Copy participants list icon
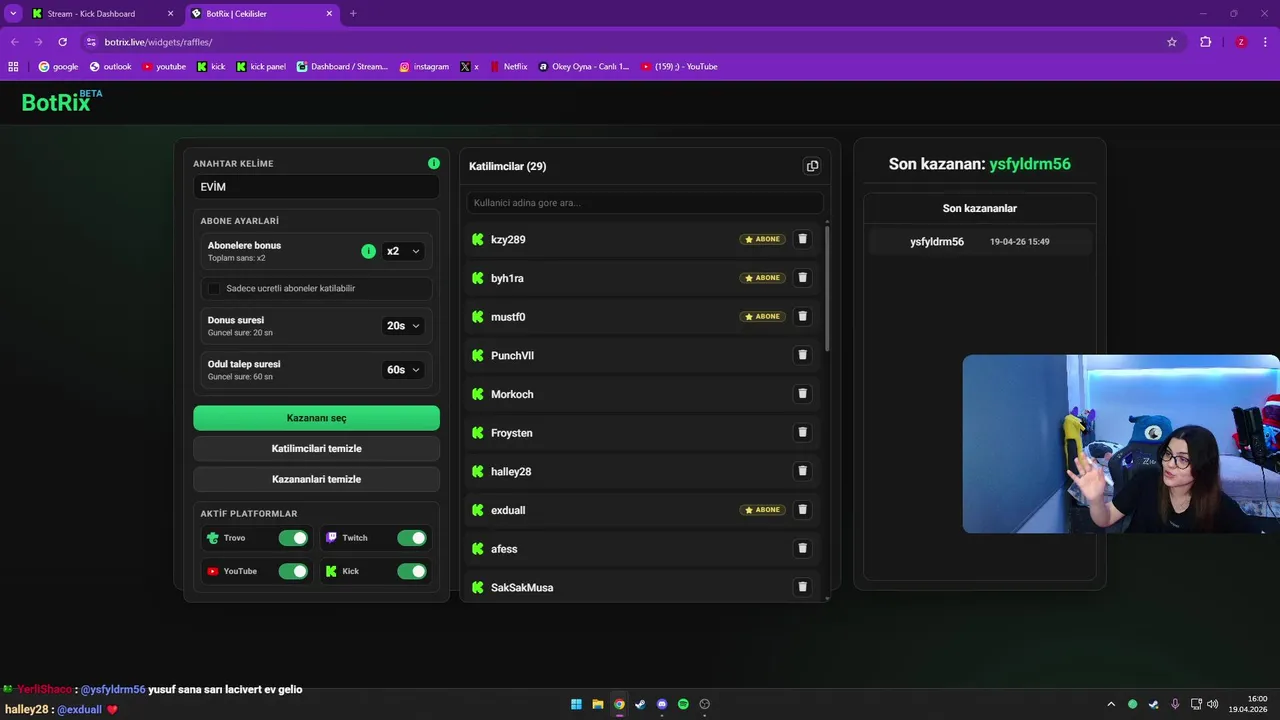1280x720 pixels. coord(812,166)
